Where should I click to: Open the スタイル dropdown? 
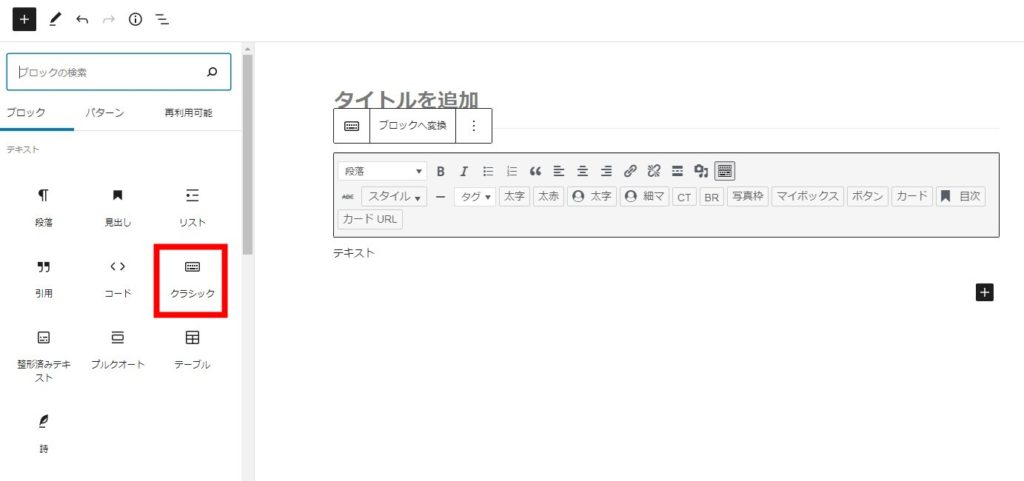click(x=394, y=196)
